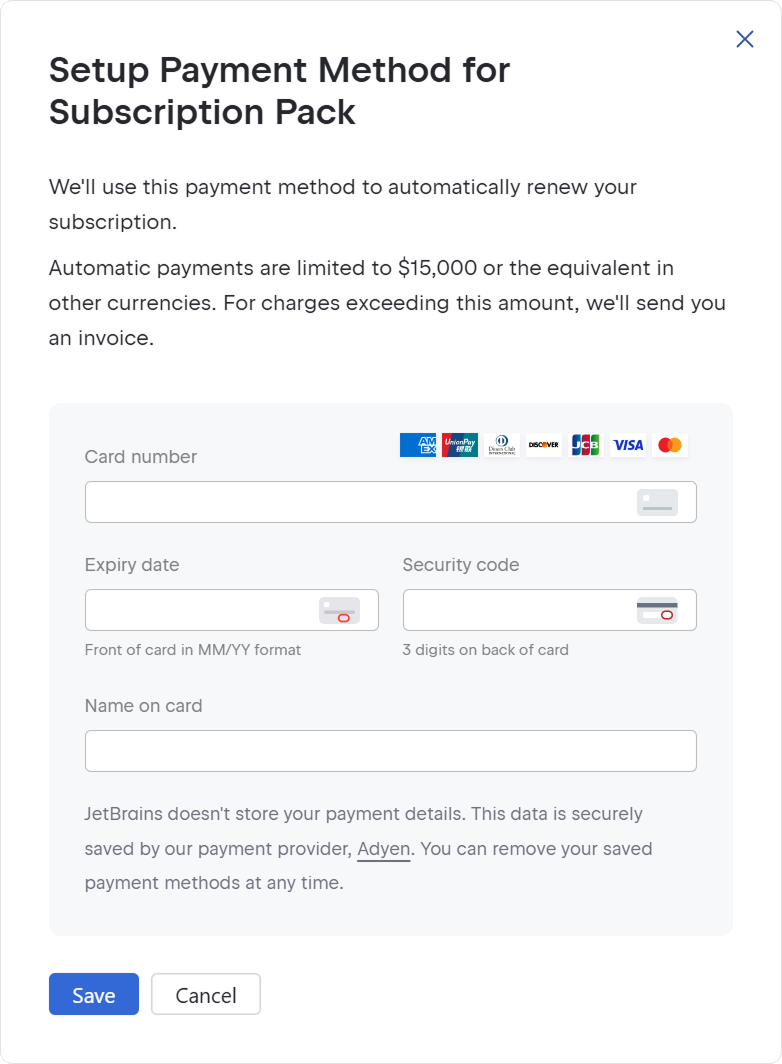Click inside the Name on card field
Viewport: 782px width, 1064px height.
(x=390, y=751)
